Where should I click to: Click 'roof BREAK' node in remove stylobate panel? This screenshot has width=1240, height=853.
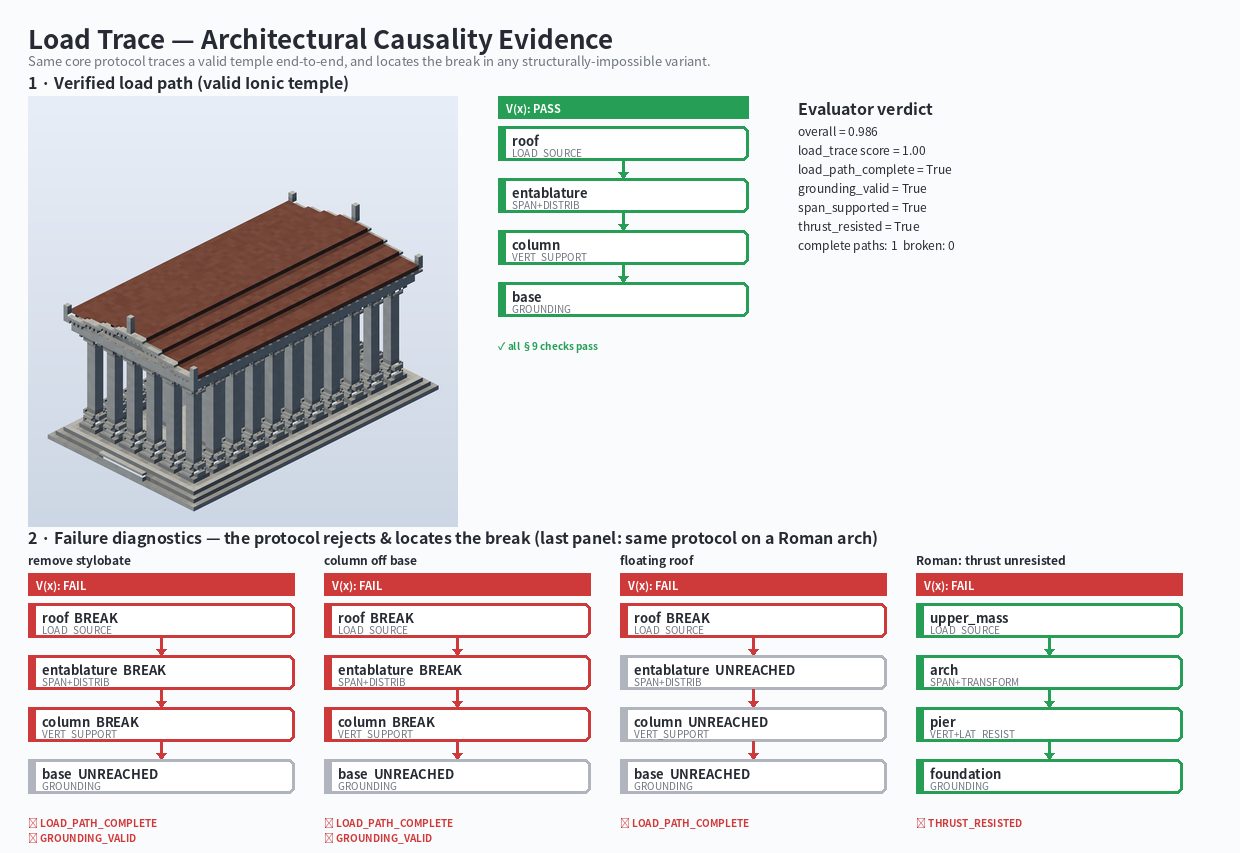click(161, 621)
